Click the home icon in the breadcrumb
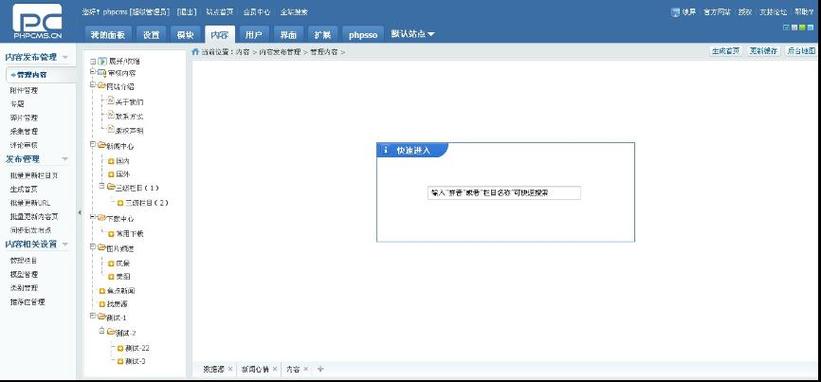Viewport: 821px width, 382px height. pyautogui.click(x=195, y=51)
